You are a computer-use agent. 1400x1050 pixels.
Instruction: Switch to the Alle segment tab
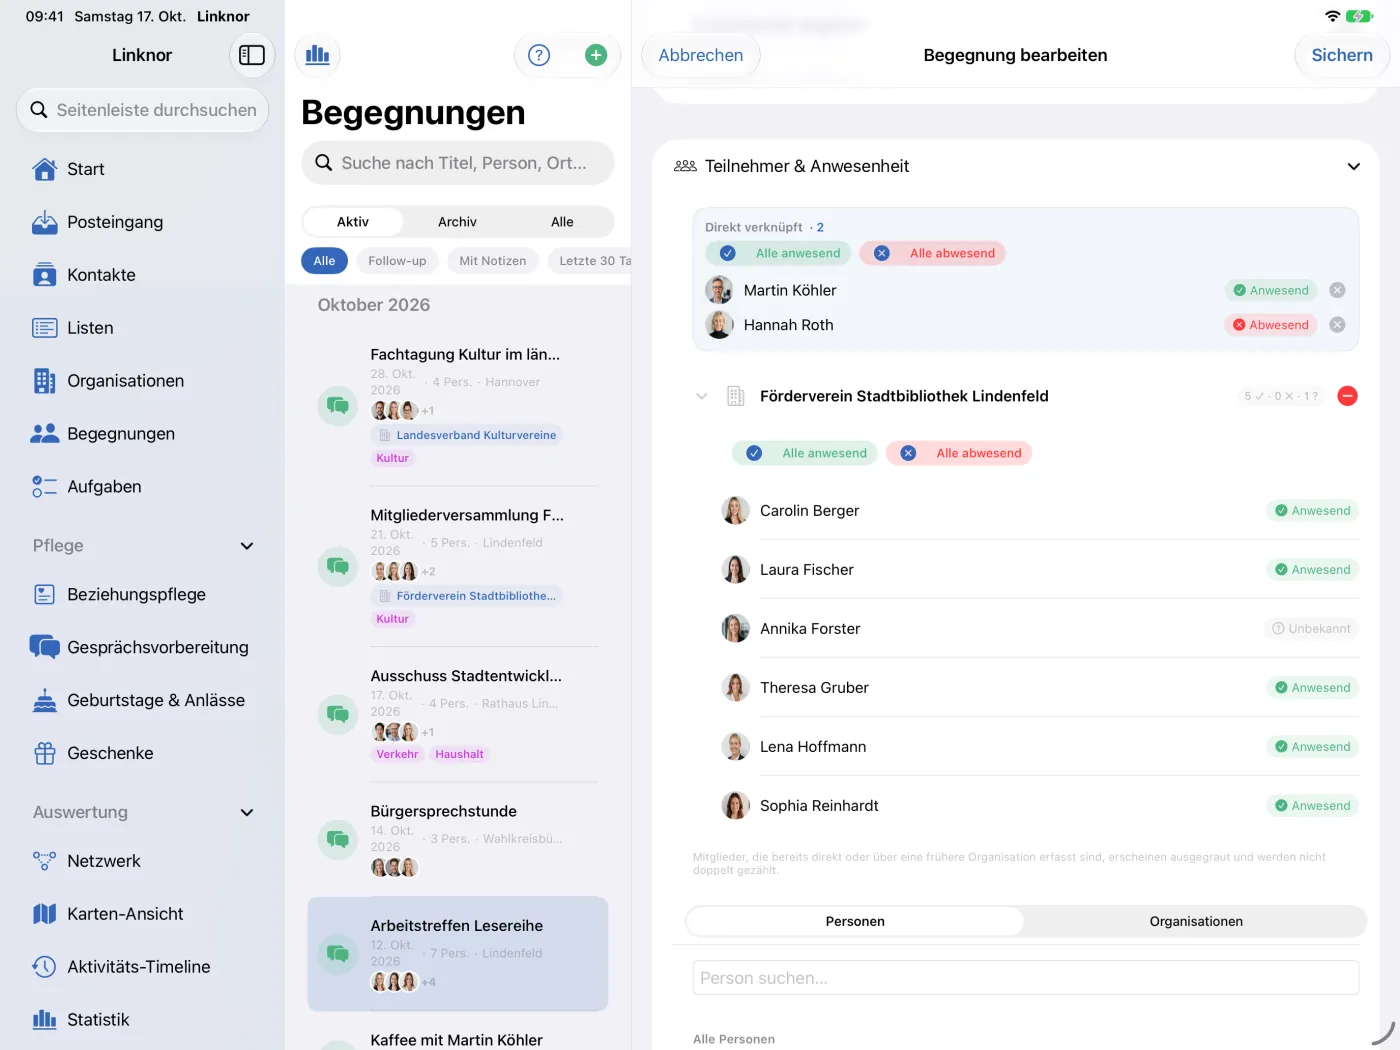[x=562, y=222]
